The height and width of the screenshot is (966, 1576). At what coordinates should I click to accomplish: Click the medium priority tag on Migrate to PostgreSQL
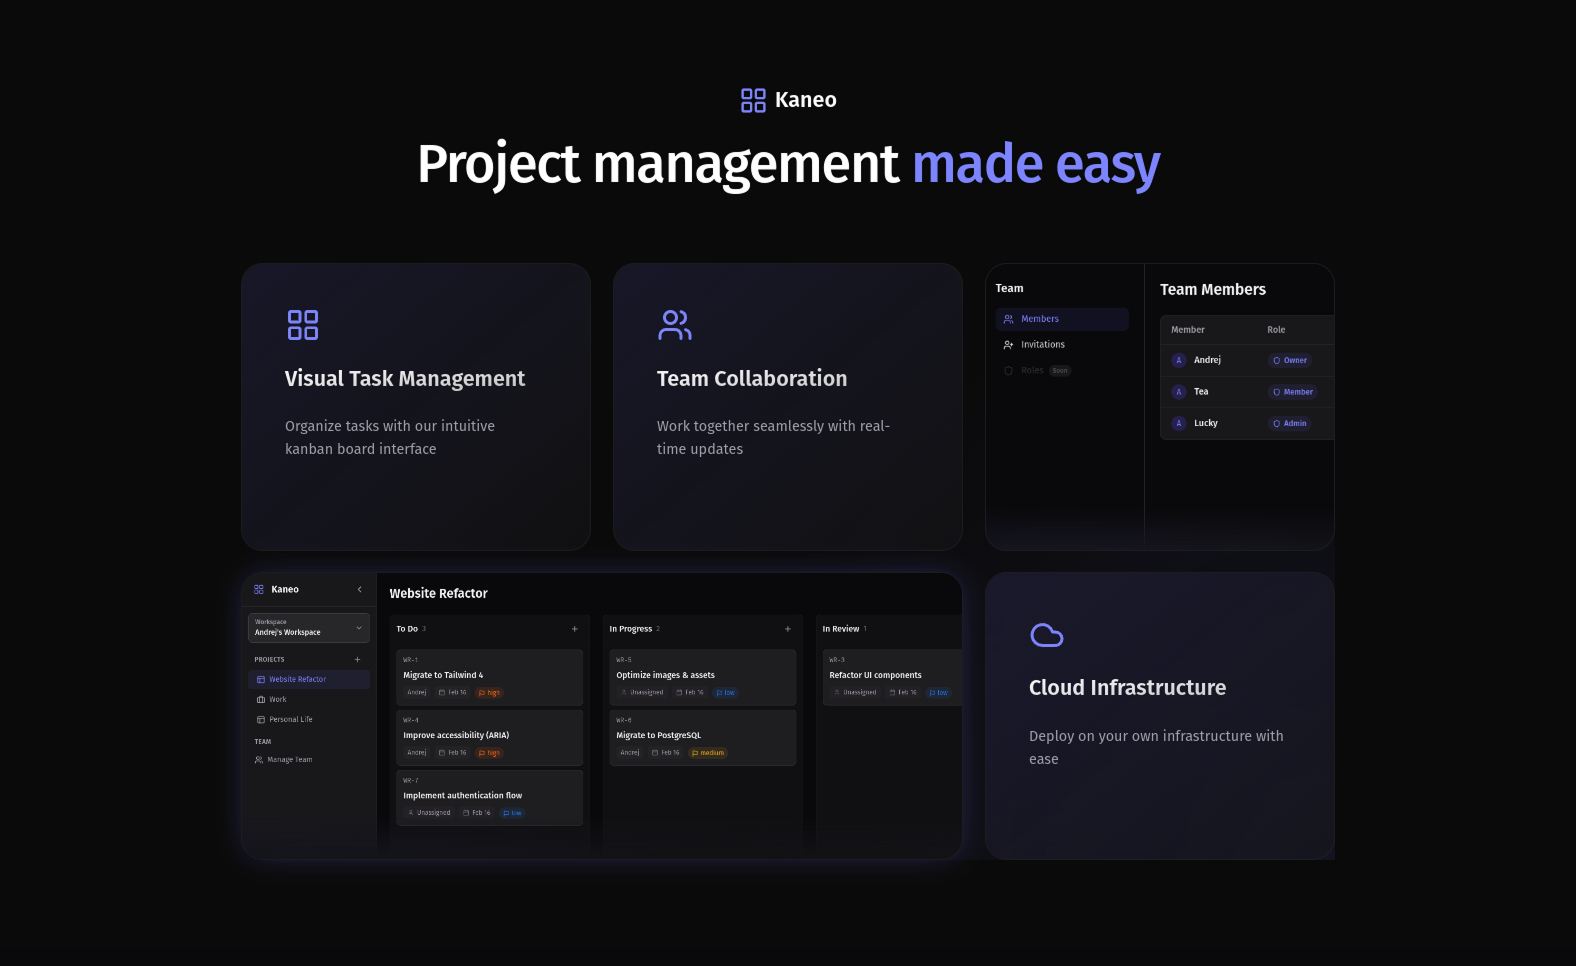[x=708, y=753]
